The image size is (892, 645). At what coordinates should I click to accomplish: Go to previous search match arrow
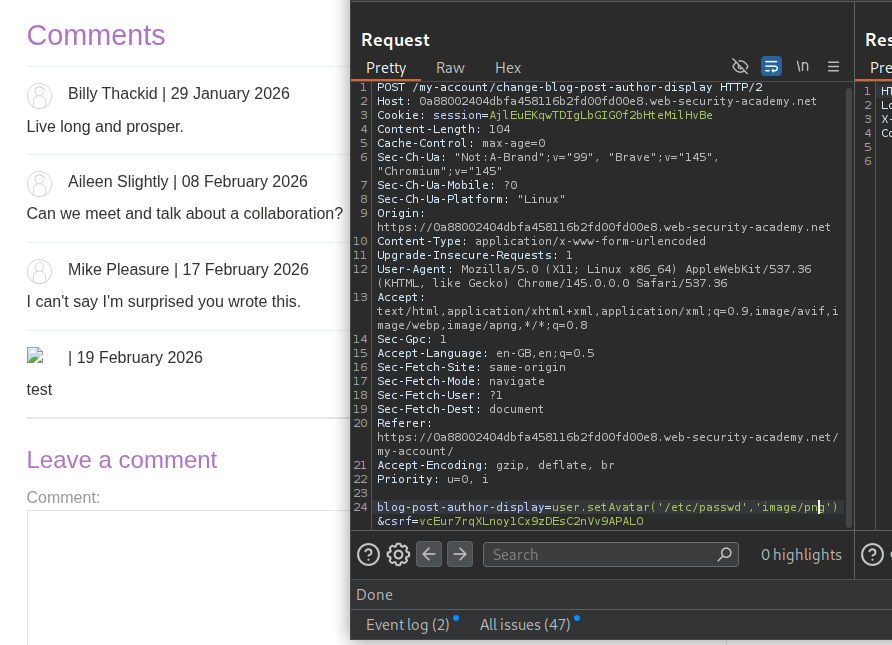(429, 554)
